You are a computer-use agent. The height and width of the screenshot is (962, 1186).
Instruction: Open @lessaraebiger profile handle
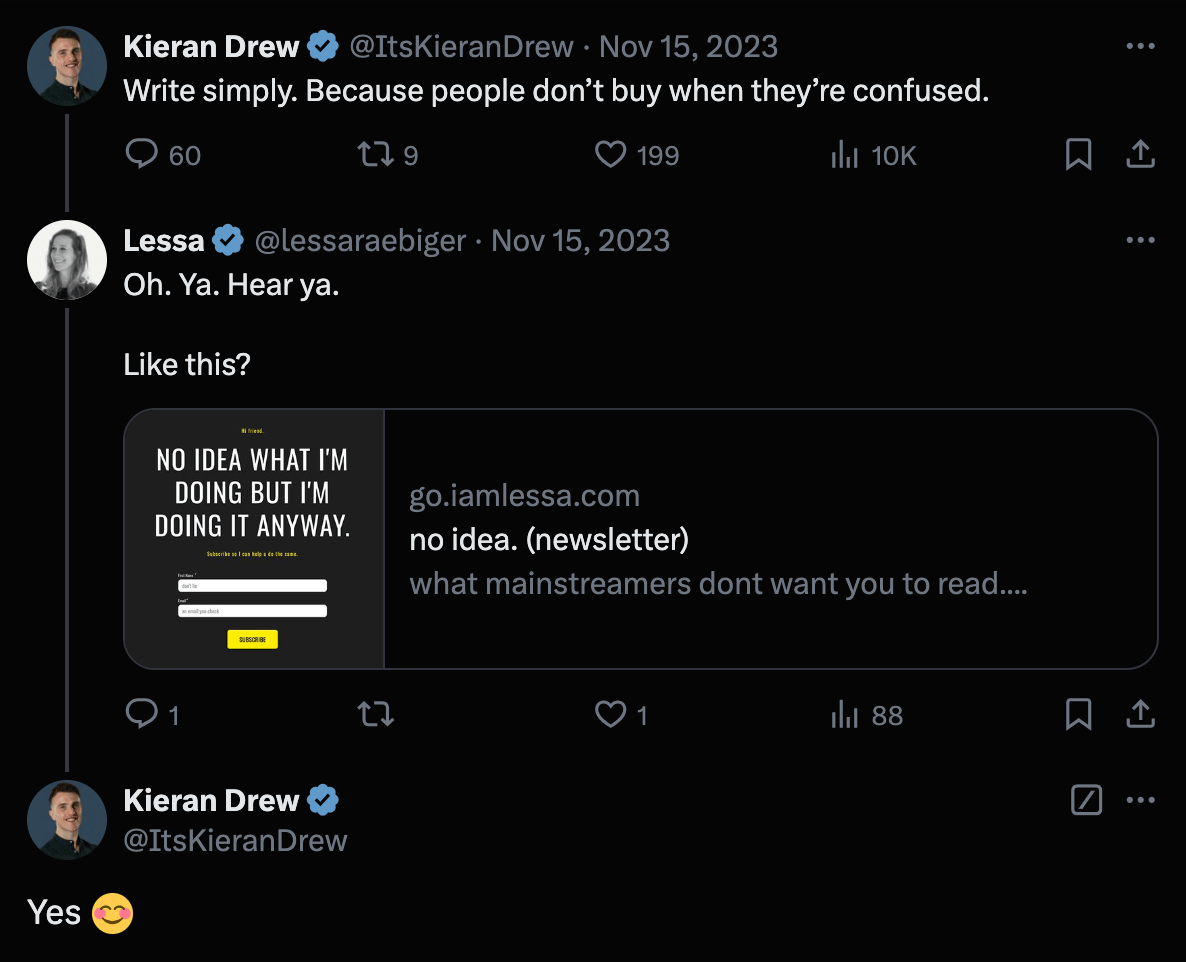tap(360, 240)
